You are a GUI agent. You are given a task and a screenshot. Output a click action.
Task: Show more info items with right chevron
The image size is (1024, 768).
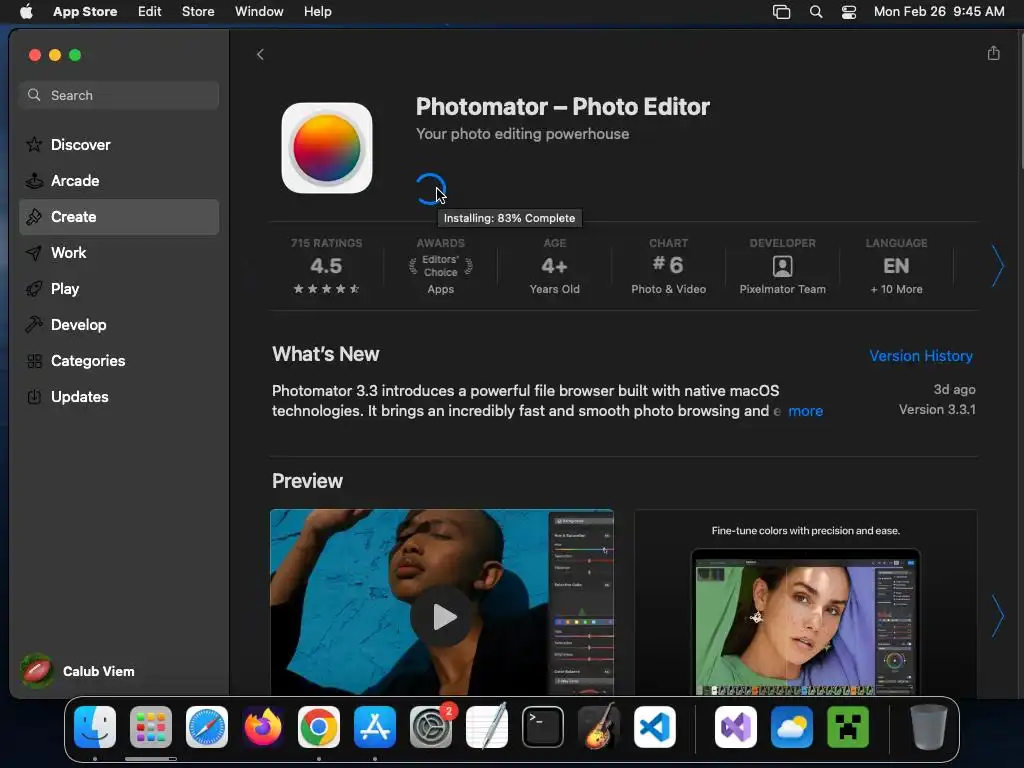(x=997, y=266)
